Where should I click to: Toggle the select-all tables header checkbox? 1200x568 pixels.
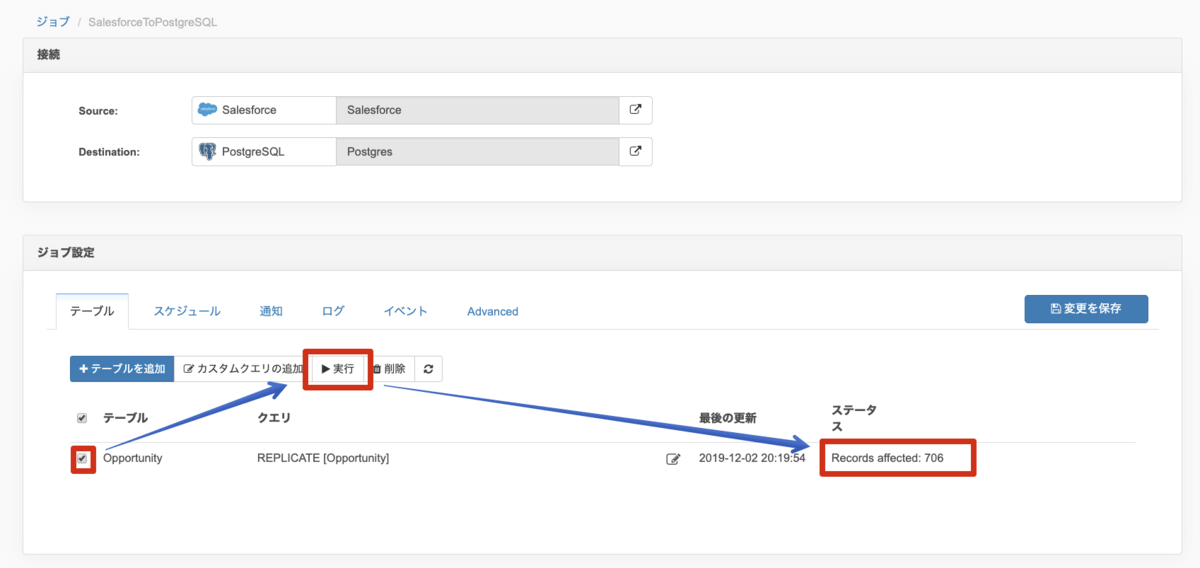pyautogui.click(x=82, y=418)
